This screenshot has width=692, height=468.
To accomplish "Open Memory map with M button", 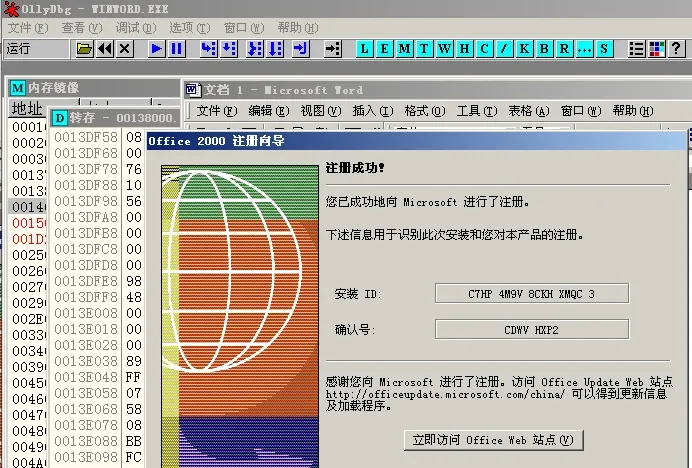I will click(x=404, y=49).
